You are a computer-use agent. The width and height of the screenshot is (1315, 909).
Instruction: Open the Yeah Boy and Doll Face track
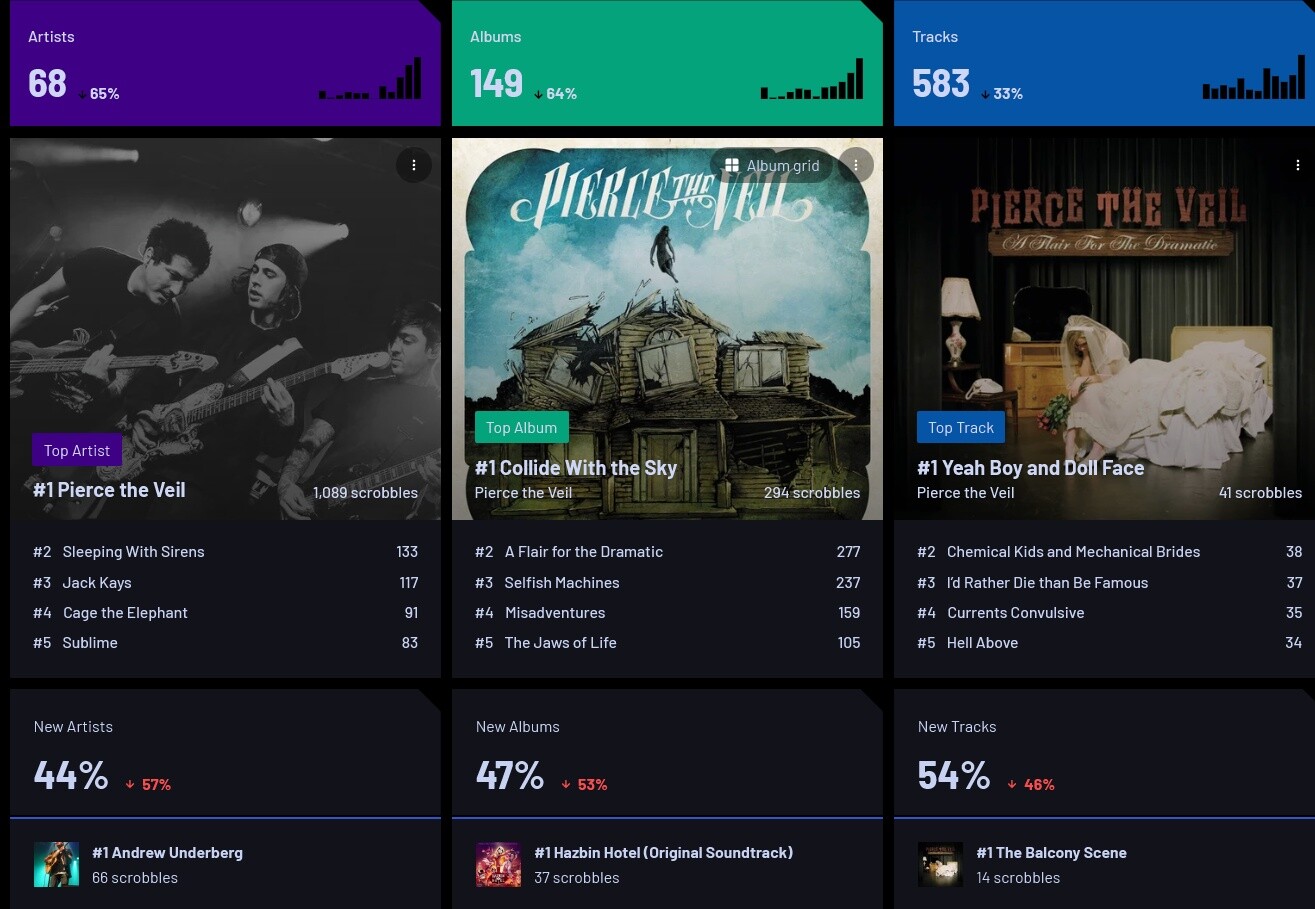(1030, 468)
